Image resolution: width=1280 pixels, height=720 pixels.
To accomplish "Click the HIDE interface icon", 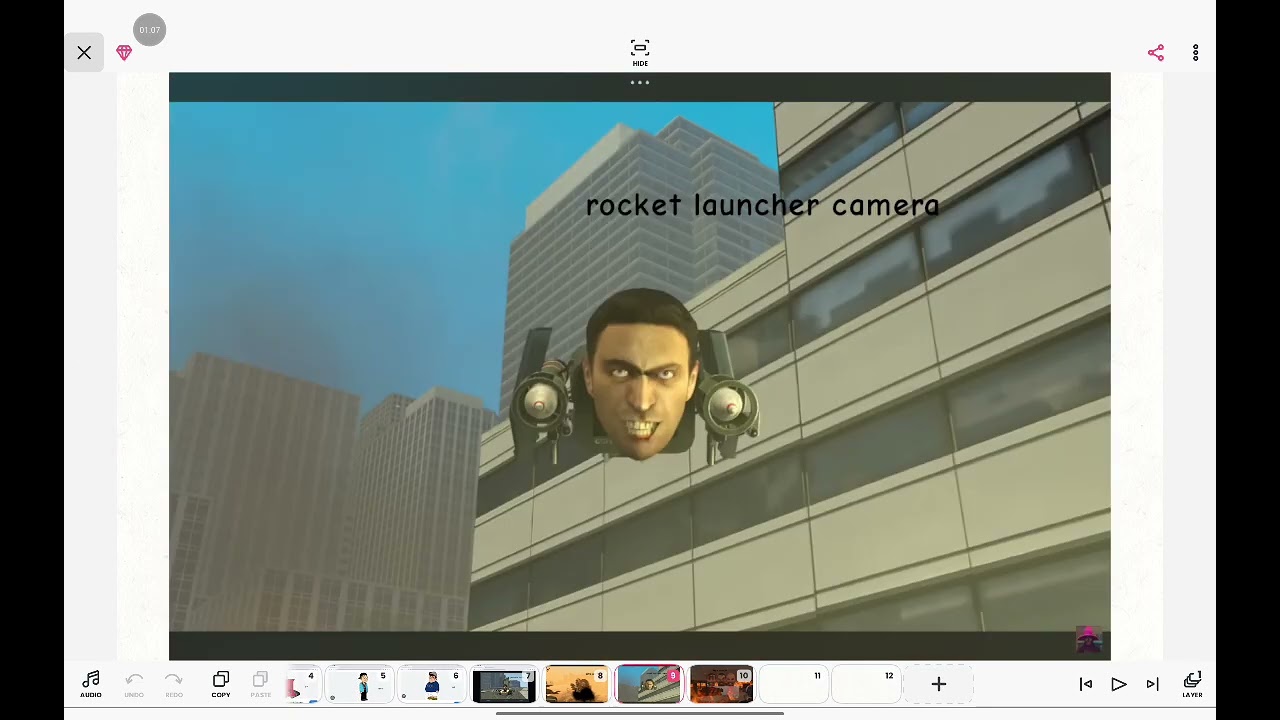I will [640, 53].
